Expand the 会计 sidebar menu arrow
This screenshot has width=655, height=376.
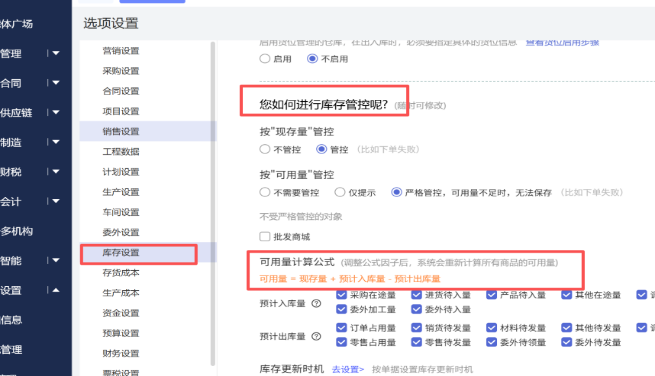(x=56, y=201)
